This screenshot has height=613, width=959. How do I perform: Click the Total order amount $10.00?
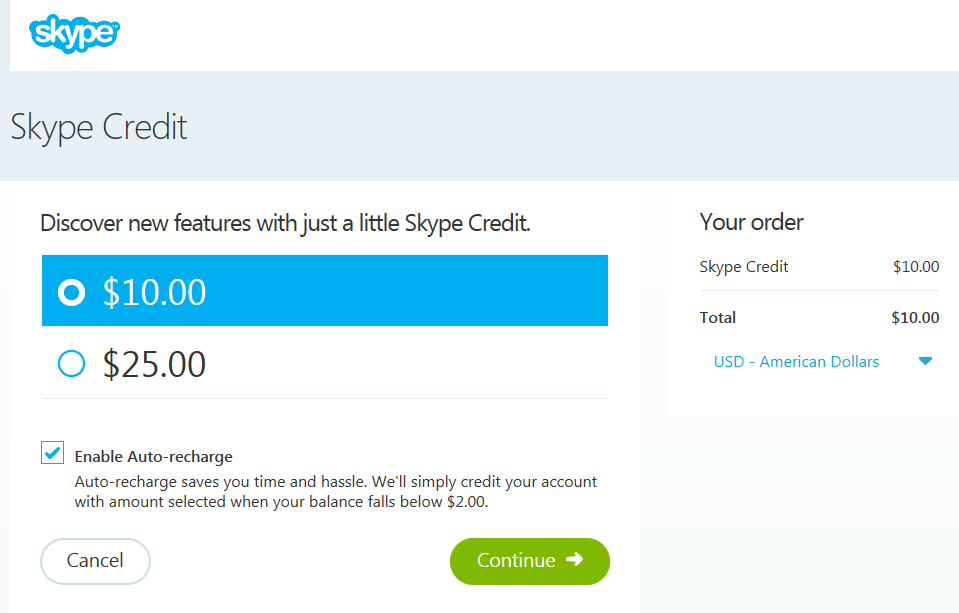915,318
